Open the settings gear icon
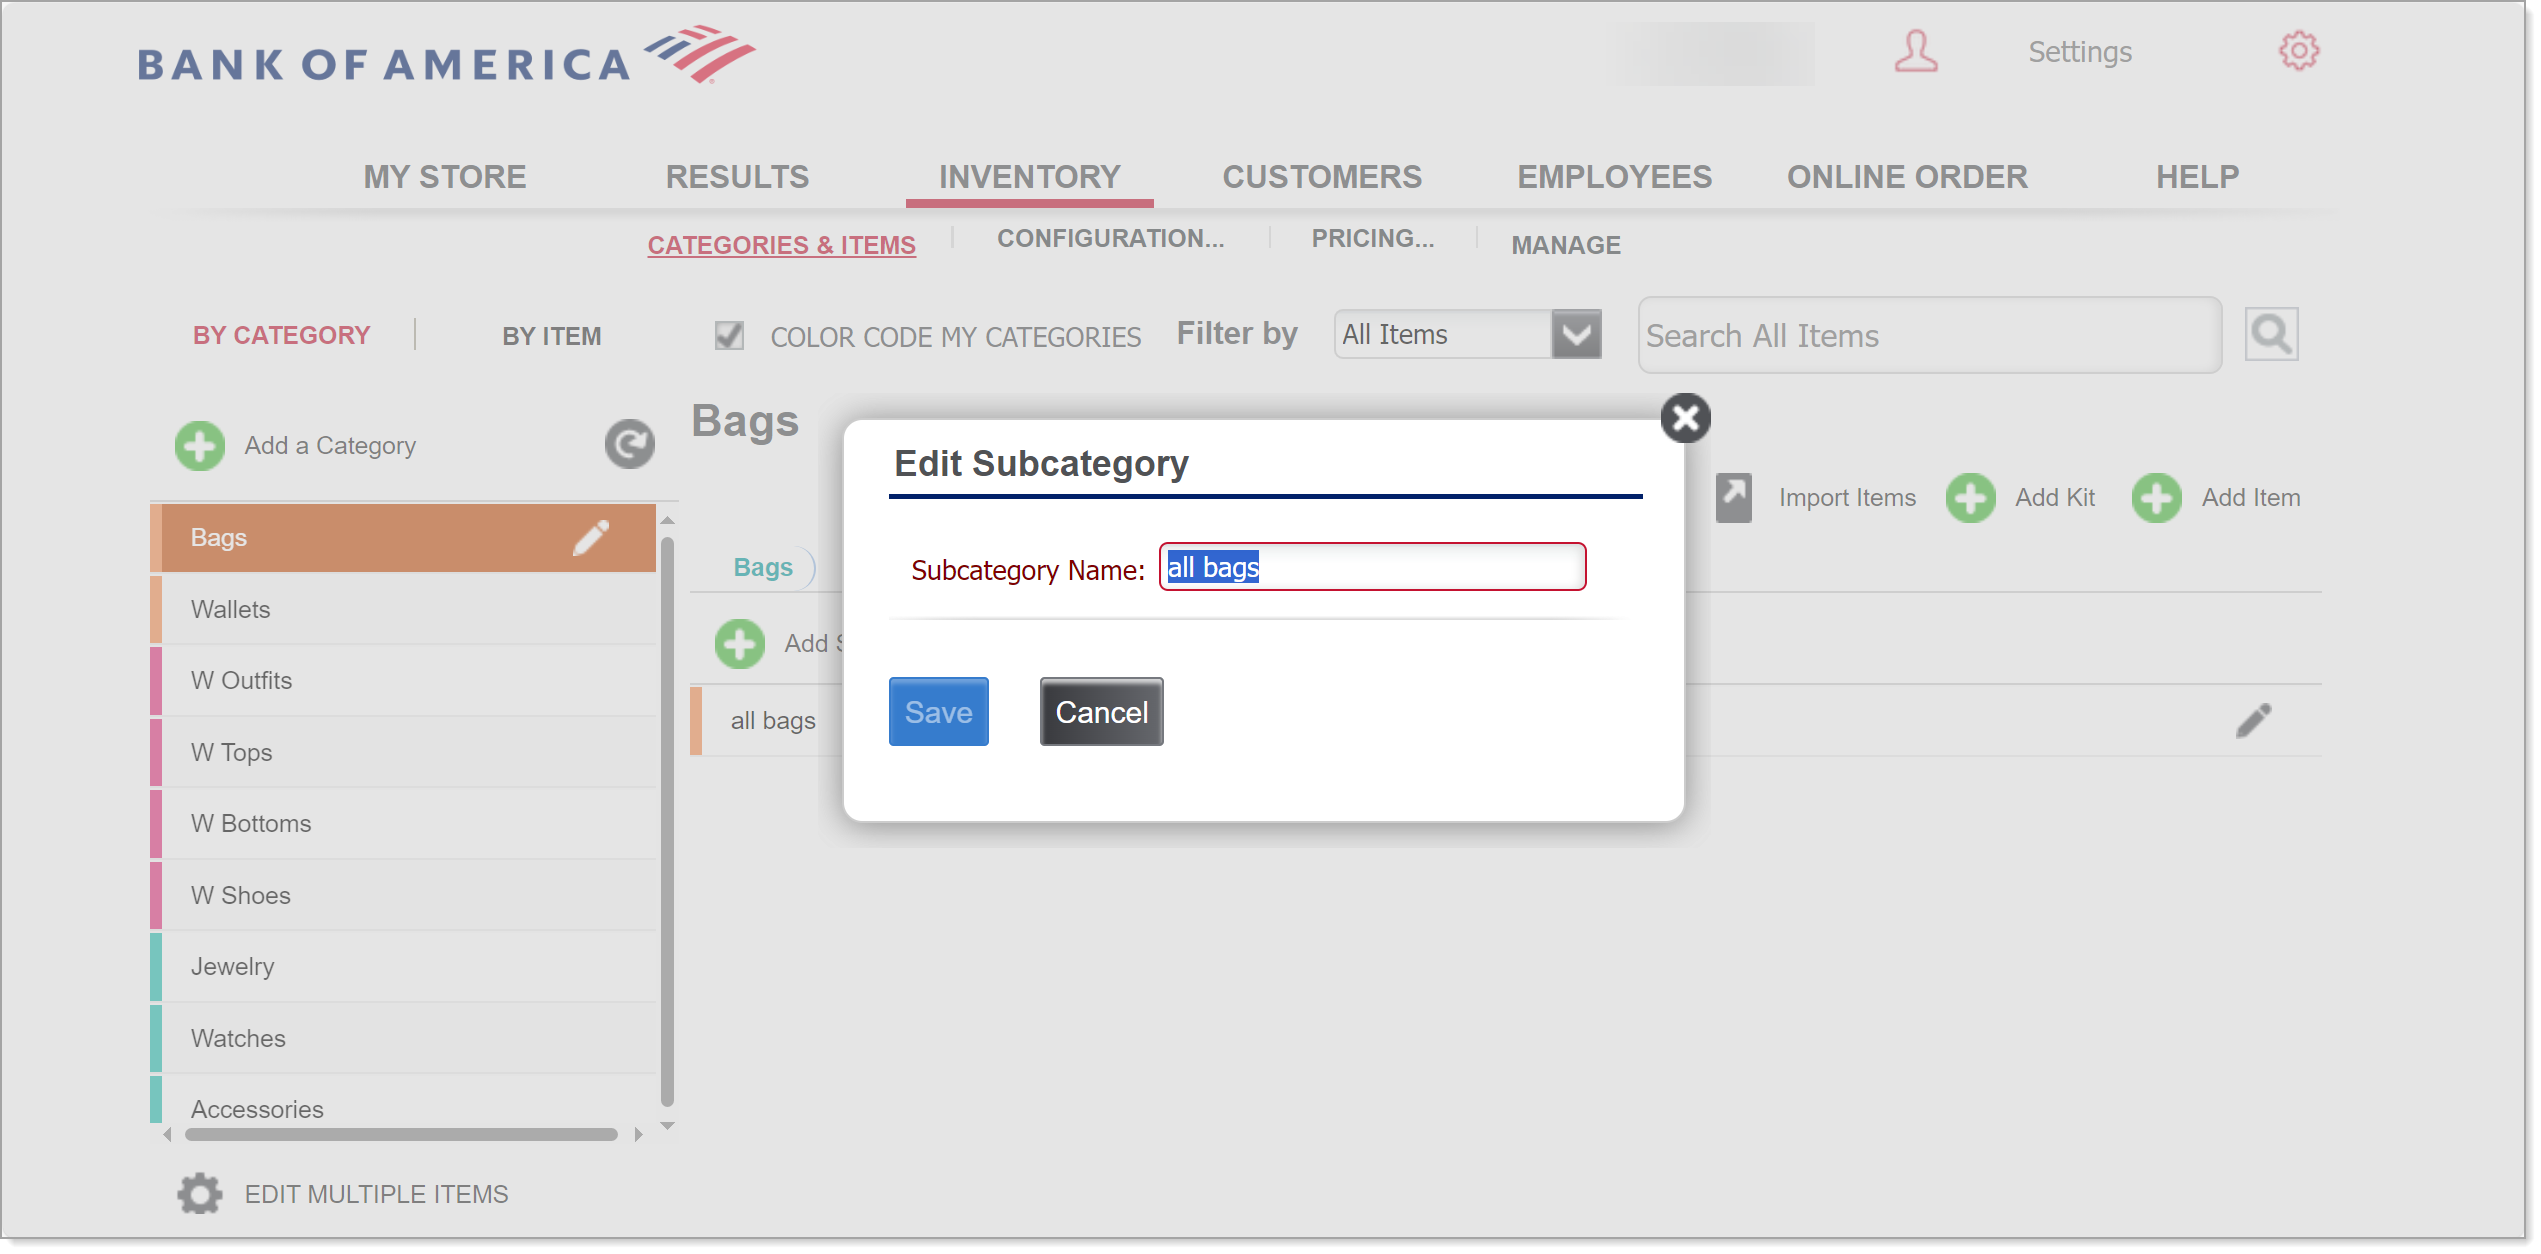 click(x=2299, y=51)
